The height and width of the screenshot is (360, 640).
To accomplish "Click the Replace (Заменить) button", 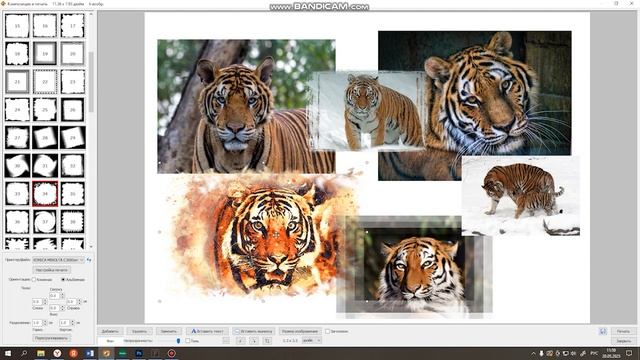I will 169,331.
